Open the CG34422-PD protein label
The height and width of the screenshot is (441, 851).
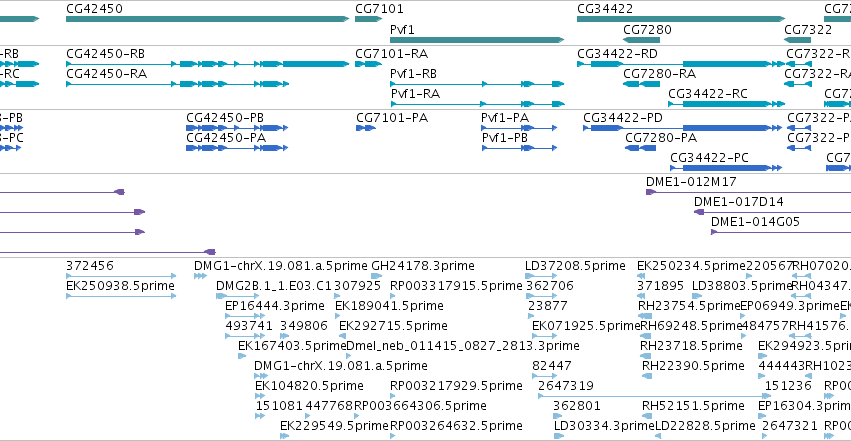point(623,118)
